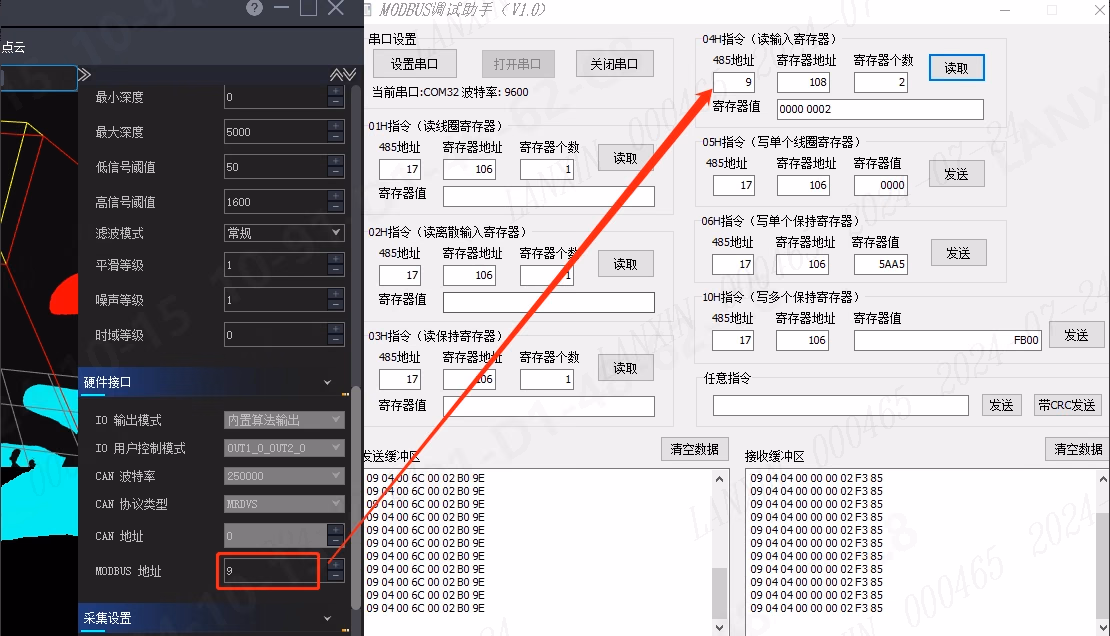Click the 关闭串口 button
The image size is (1110, 636).
[614, 64]
